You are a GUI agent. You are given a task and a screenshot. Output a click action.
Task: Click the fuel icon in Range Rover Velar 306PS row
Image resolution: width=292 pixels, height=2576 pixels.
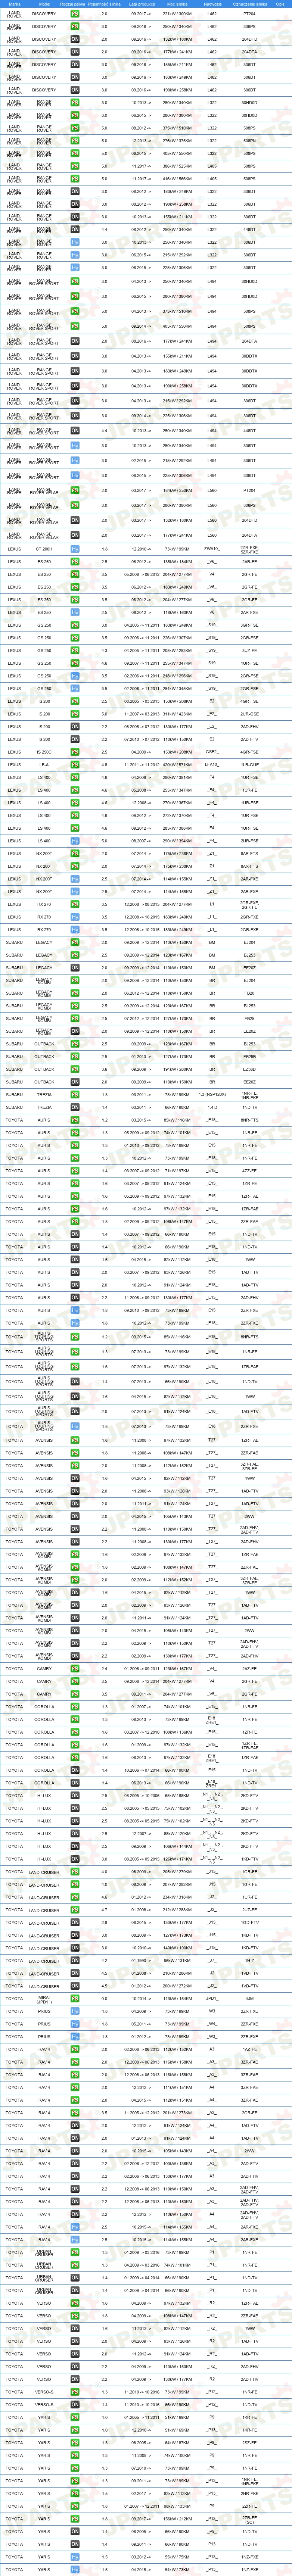click(x=75, y=505)
